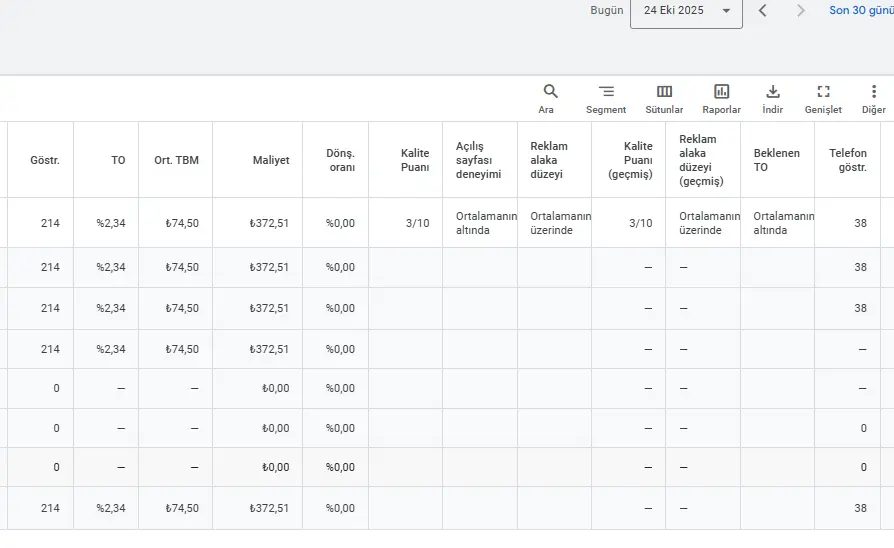Go to previous date range arrow
894x548 pixels.
tap(762, 11)
